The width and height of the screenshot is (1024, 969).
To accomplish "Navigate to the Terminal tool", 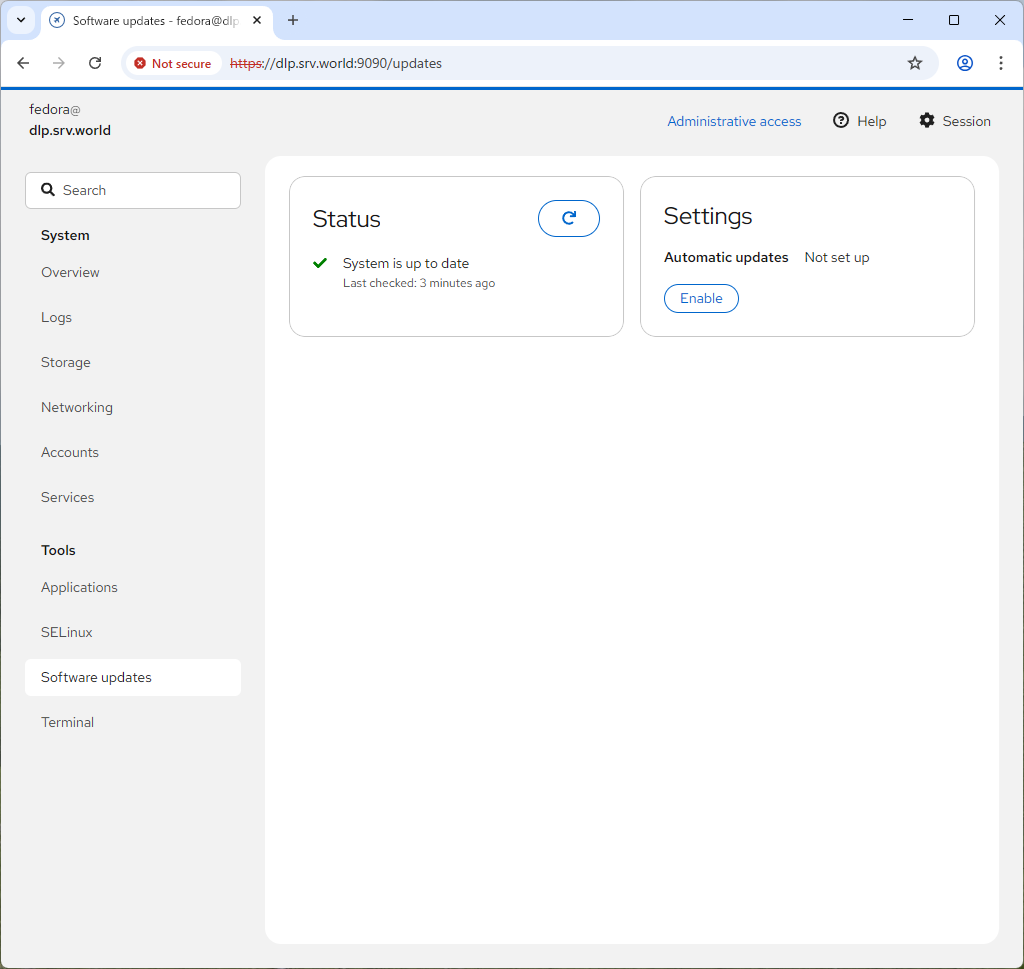I will [x=67, y=722].
